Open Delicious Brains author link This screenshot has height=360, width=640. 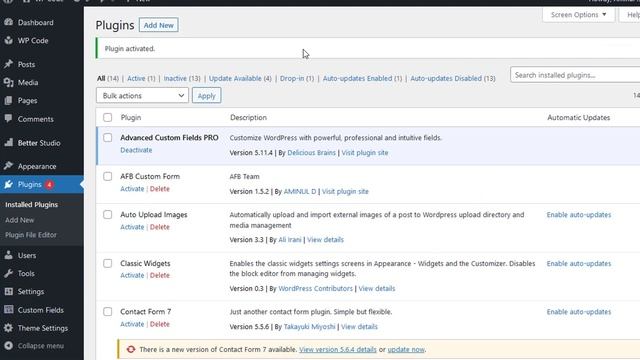pyautogui.click(x=311, y=153)
